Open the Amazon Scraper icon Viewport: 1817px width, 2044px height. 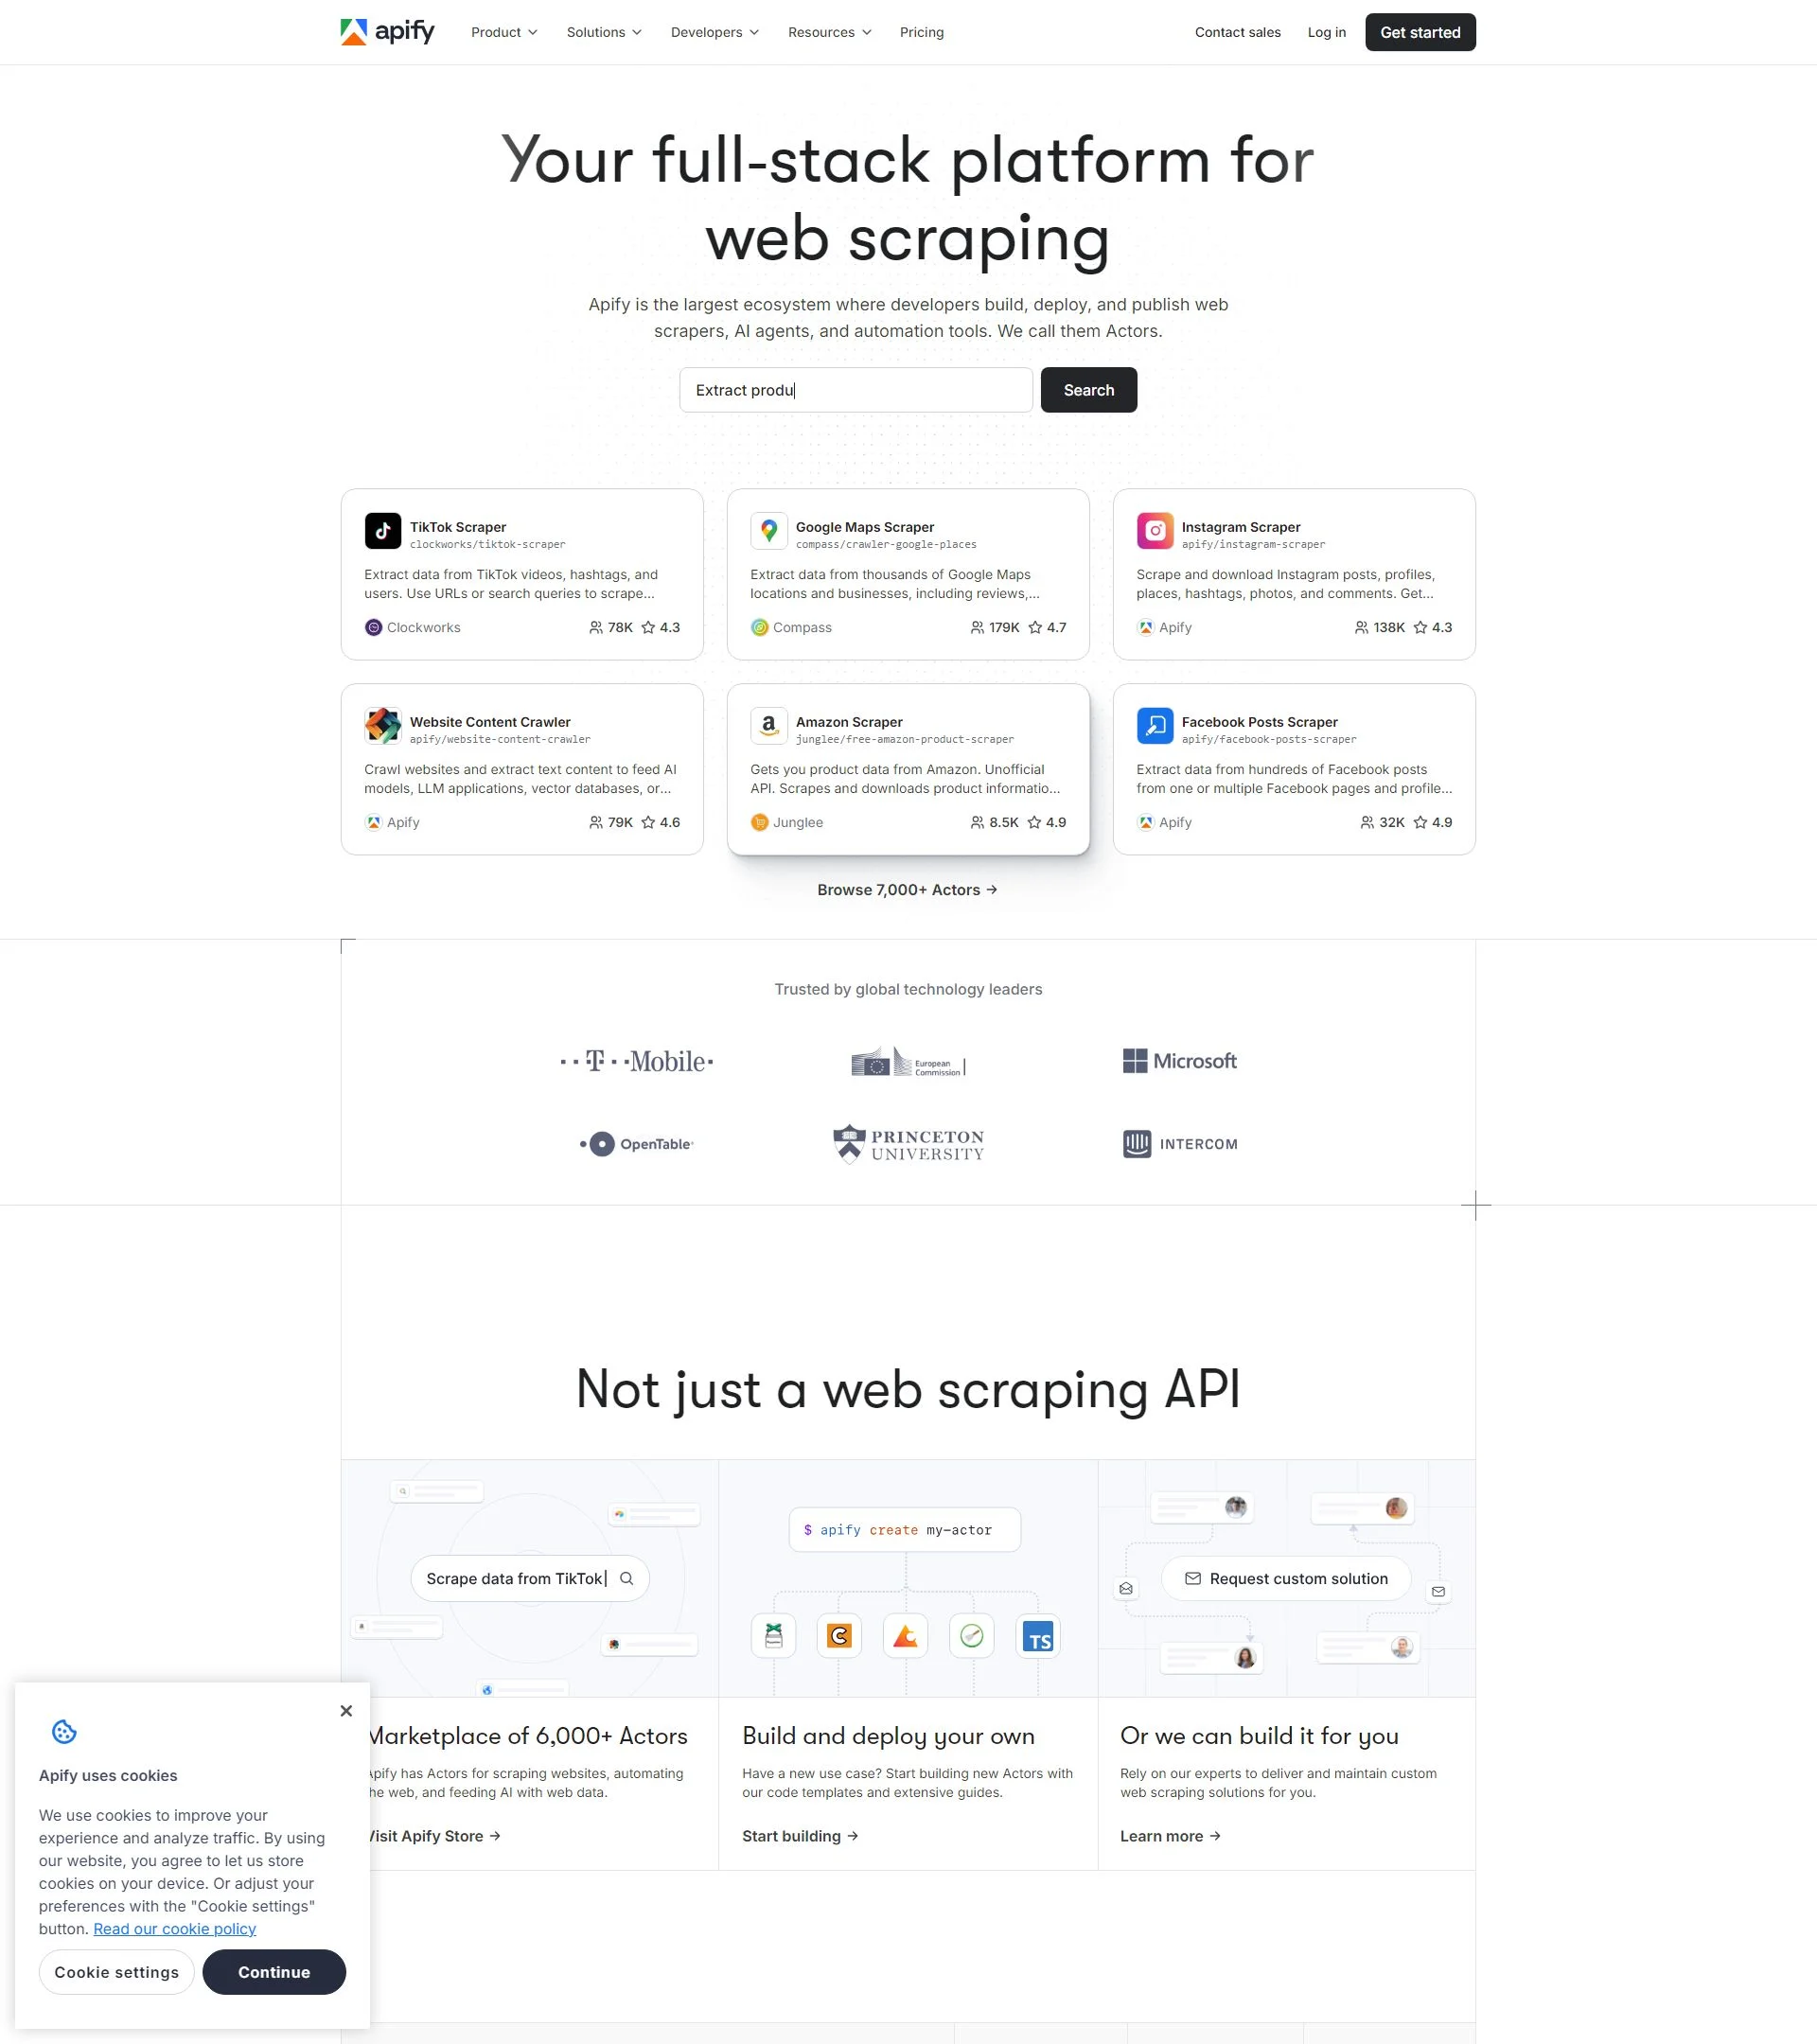768,726
